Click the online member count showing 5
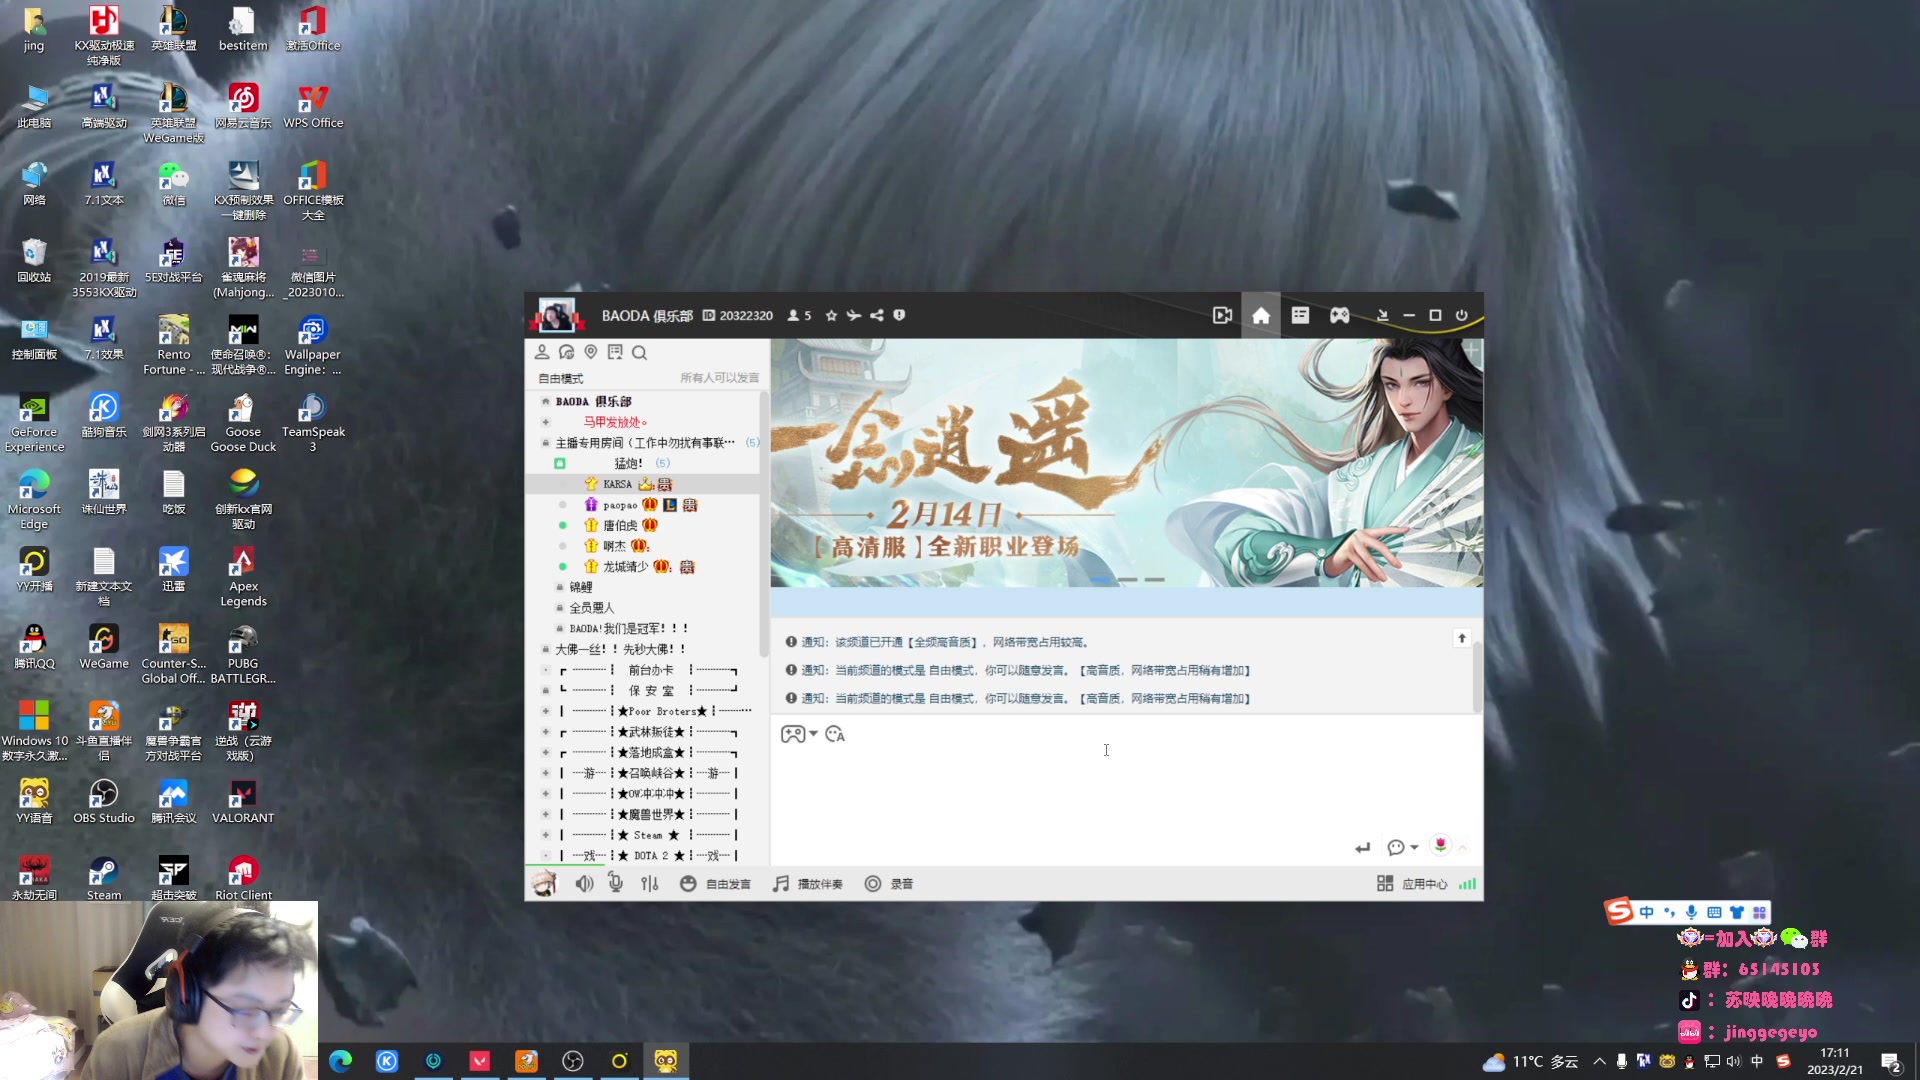The image size is (1920, 1080). tap(799, 315)
